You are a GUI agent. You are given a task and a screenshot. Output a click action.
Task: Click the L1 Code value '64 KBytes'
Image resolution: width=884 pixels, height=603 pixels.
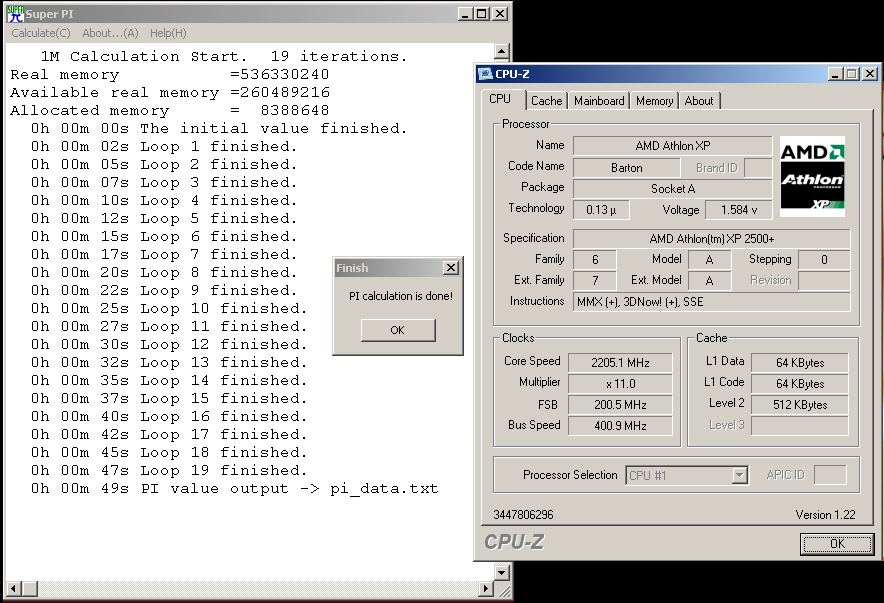point(800,384)
